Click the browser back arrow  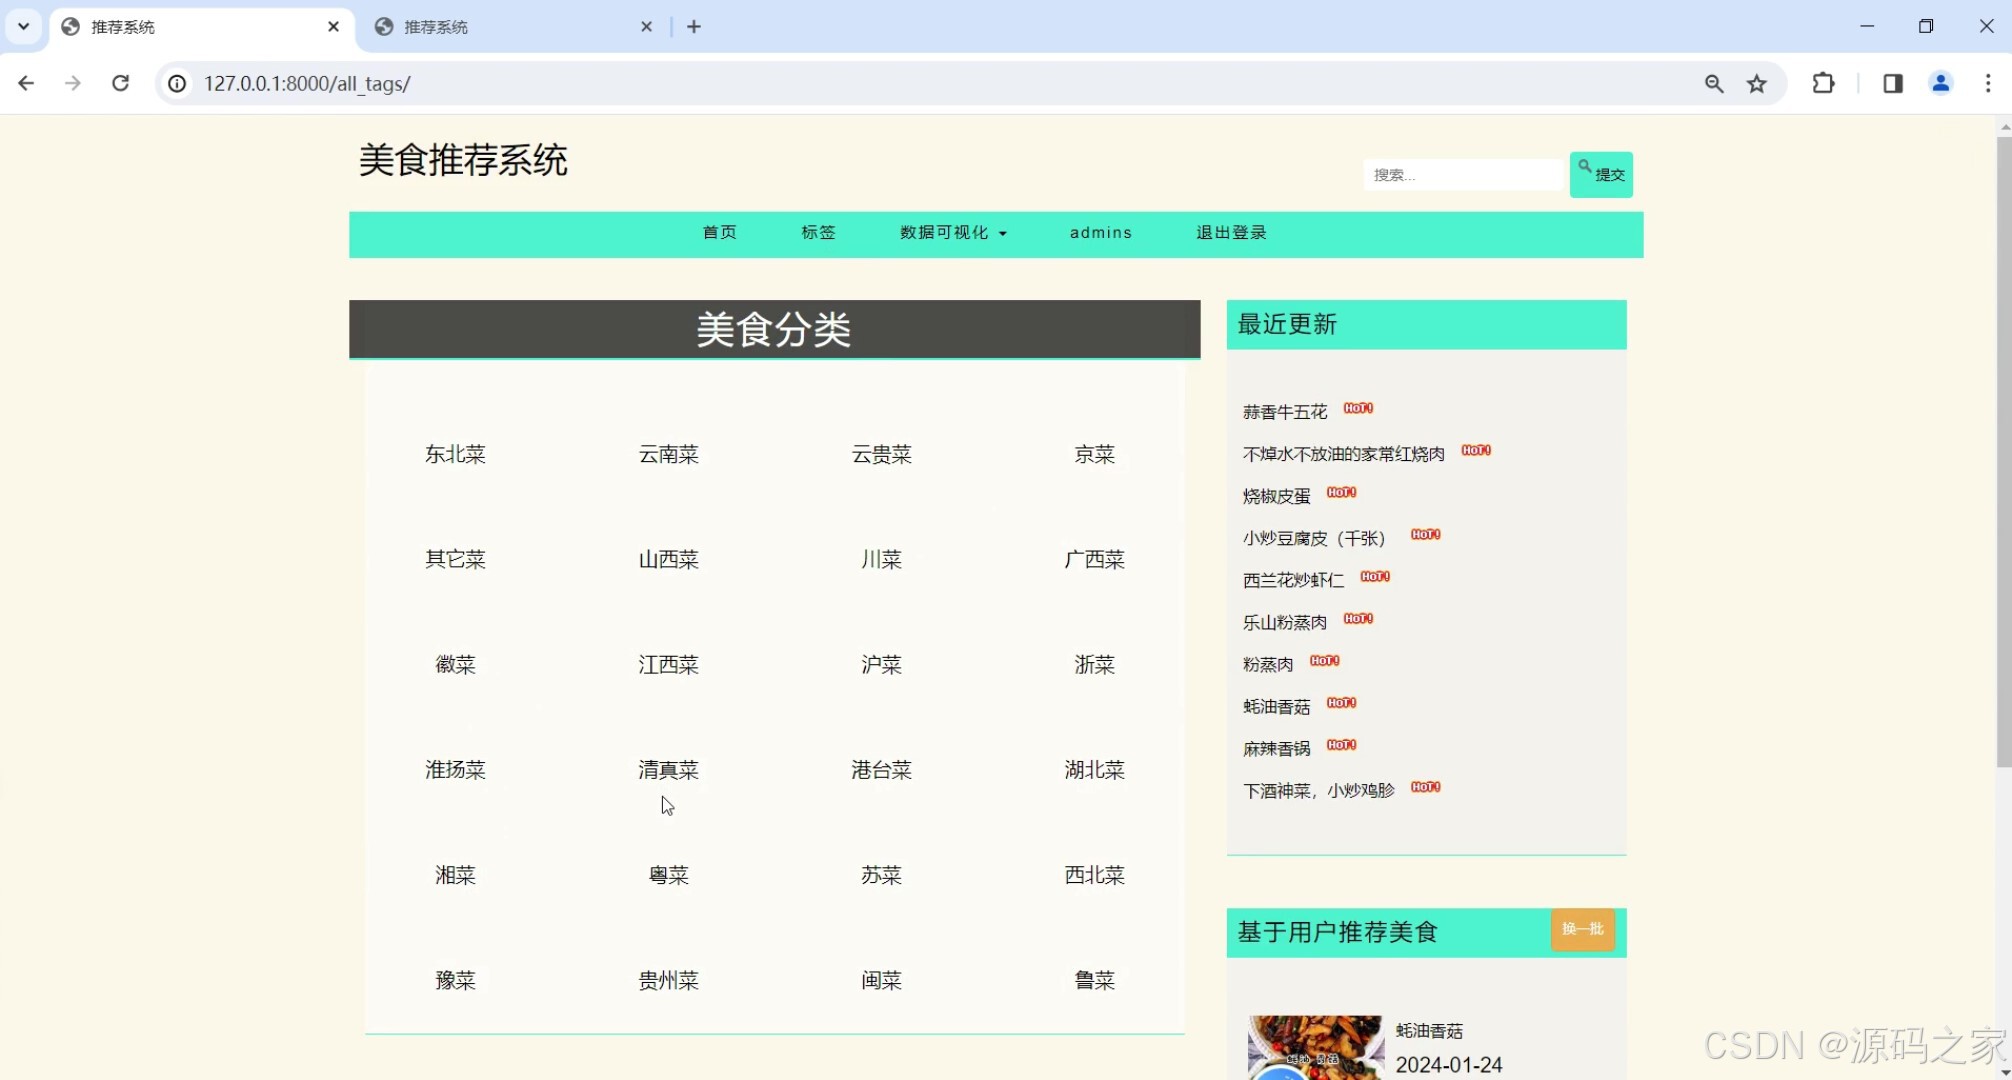[x=26, y=83]
